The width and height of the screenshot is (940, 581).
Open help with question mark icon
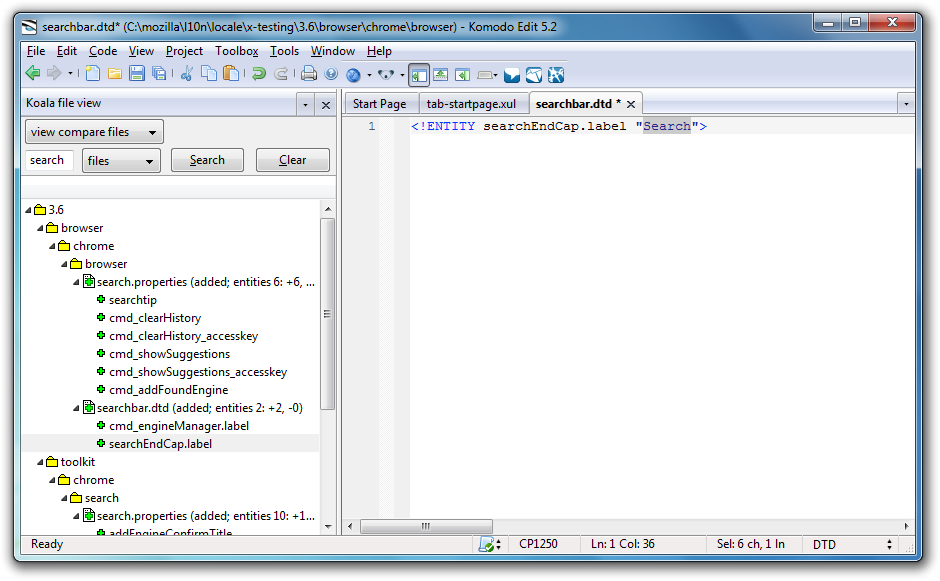pyautogui.click(x=331, y=74)
